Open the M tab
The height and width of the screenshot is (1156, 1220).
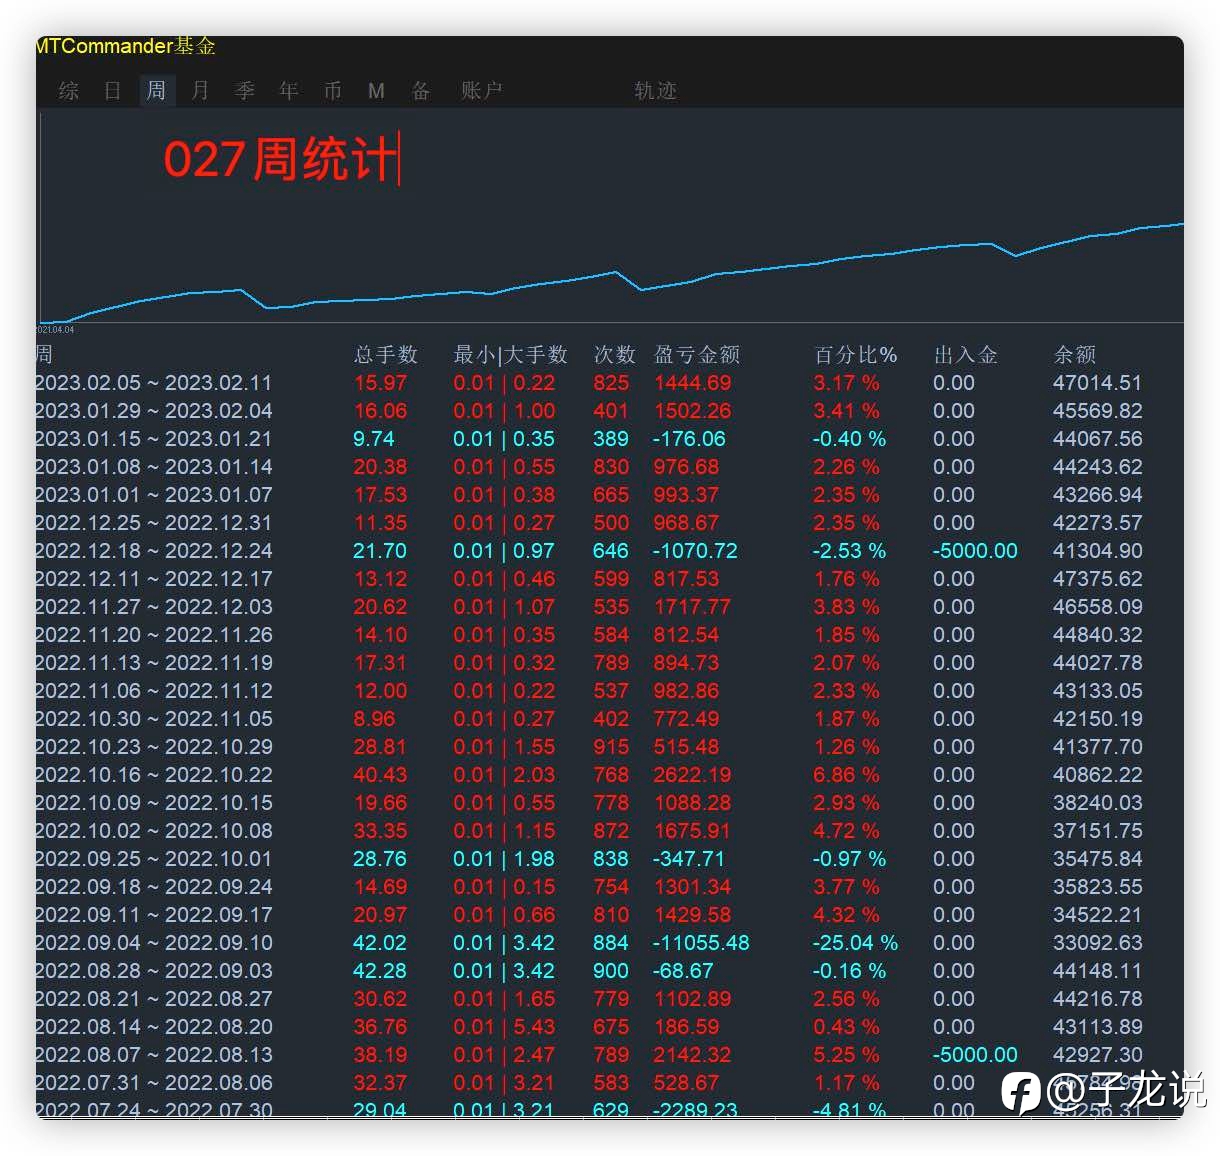(377, 91)
